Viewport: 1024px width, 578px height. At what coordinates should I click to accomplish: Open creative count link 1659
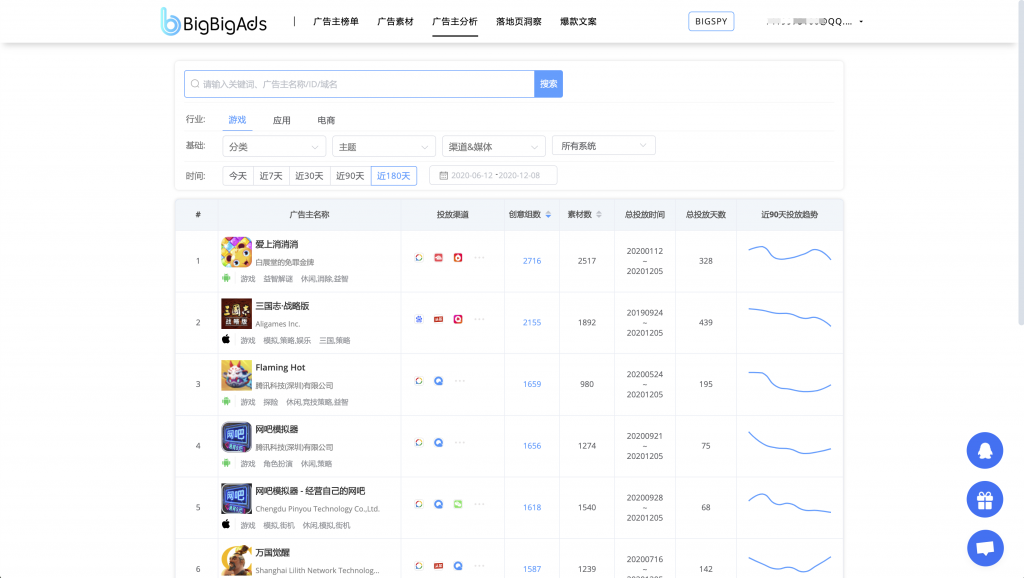point(532,384)
